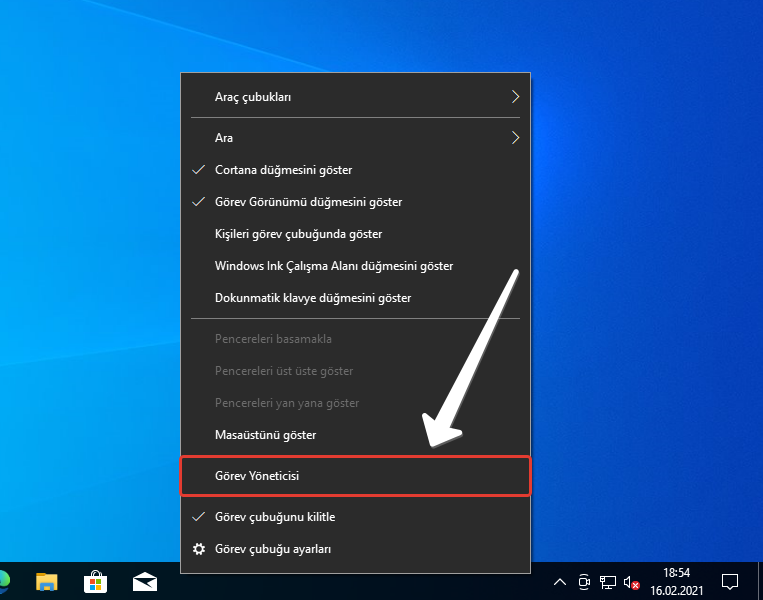Select Masaüstünü göster

(265, 435)
